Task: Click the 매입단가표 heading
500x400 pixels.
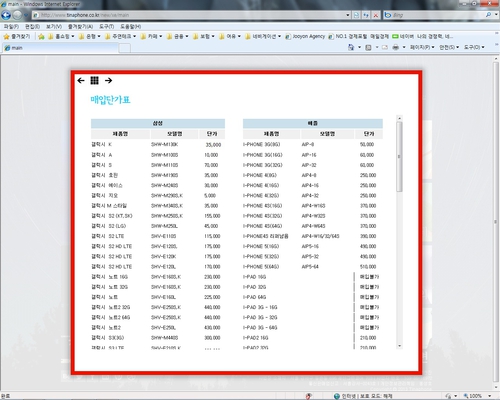Action: (110, 100)
